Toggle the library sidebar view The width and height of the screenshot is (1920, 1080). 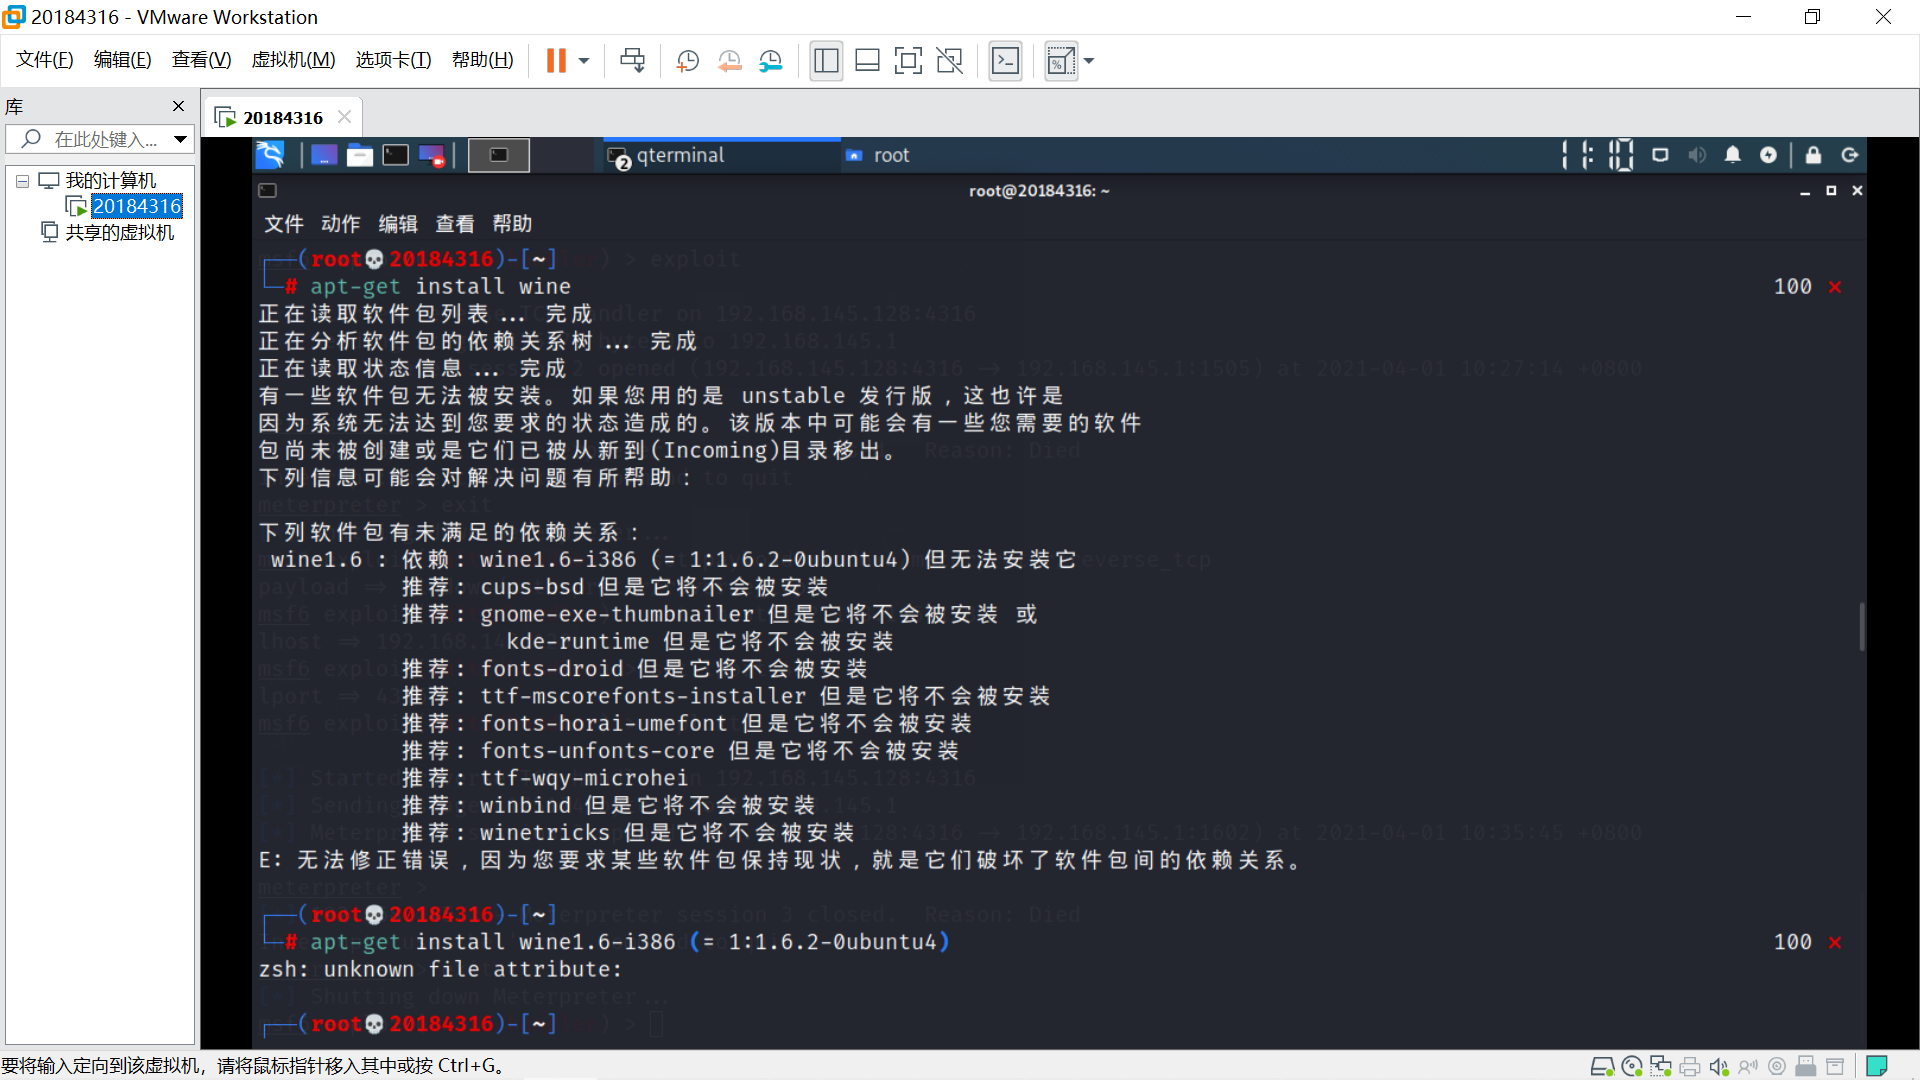pyautogui.click(x=826, y=61)
